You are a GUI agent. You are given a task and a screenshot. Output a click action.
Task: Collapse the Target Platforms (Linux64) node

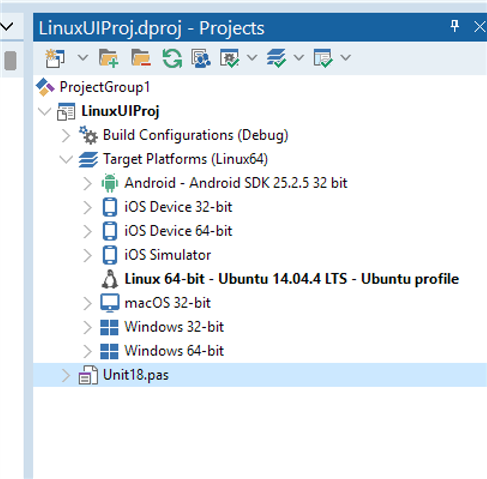pyautogui.click(x=66, y=159)
